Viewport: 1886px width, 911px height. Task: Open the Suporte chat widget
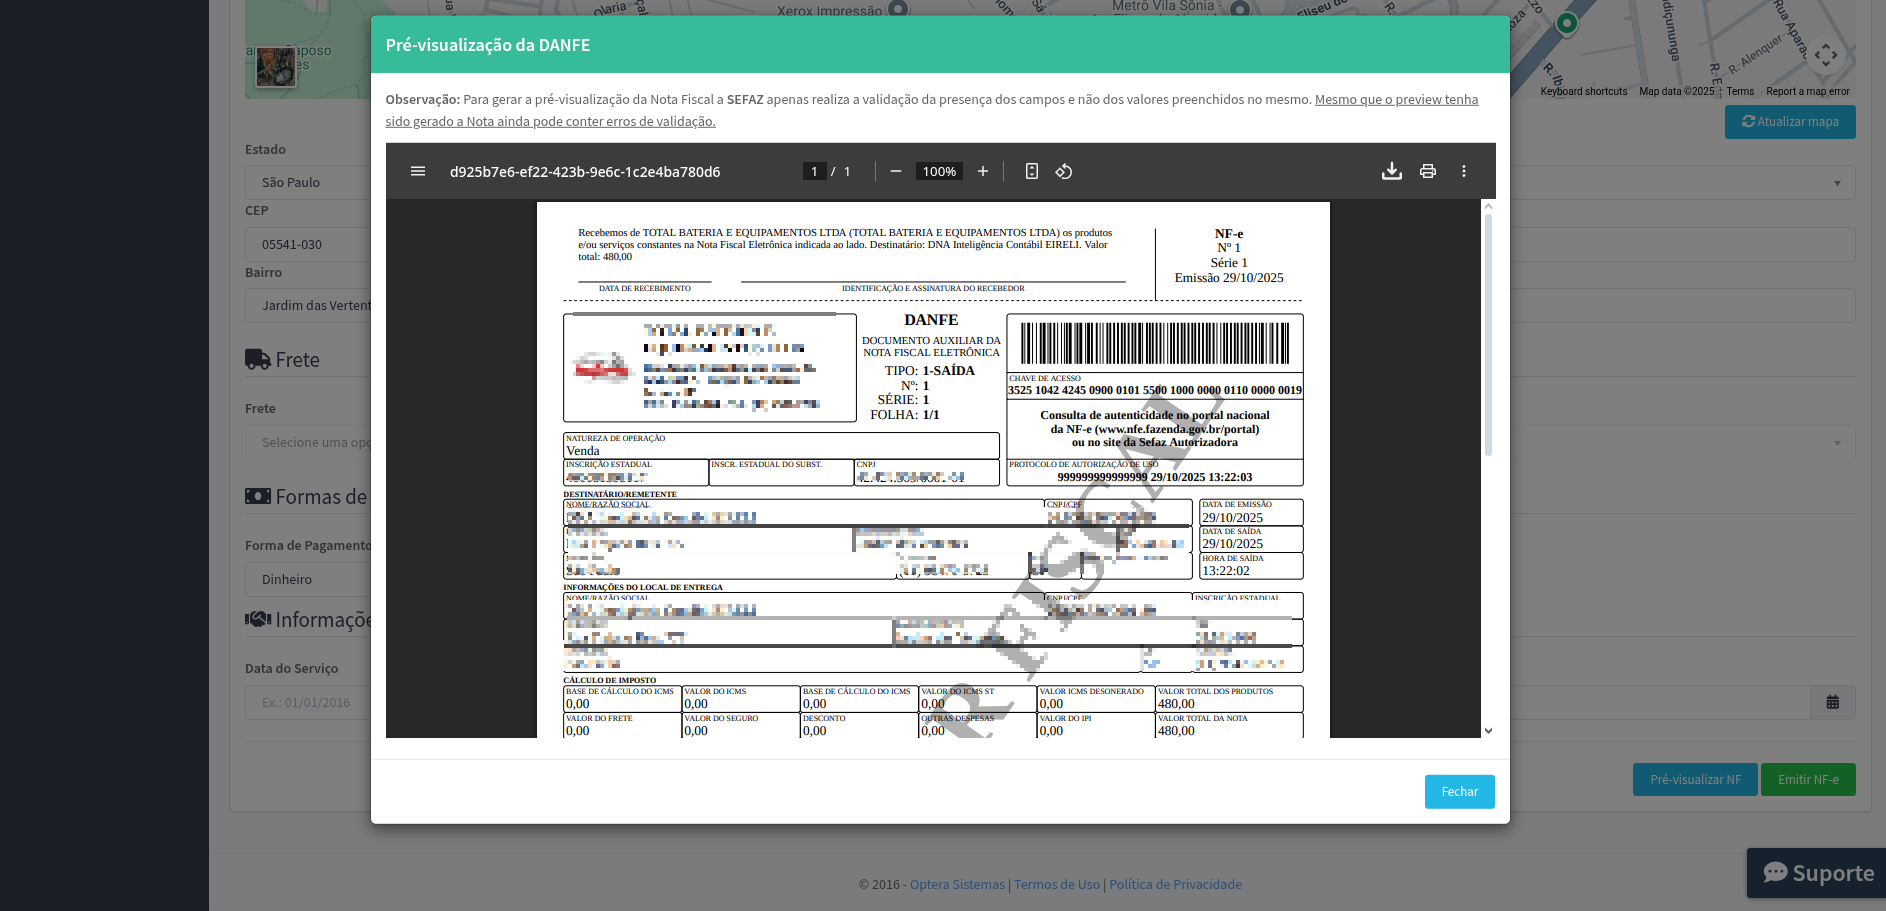click(x=1817, y=873)
